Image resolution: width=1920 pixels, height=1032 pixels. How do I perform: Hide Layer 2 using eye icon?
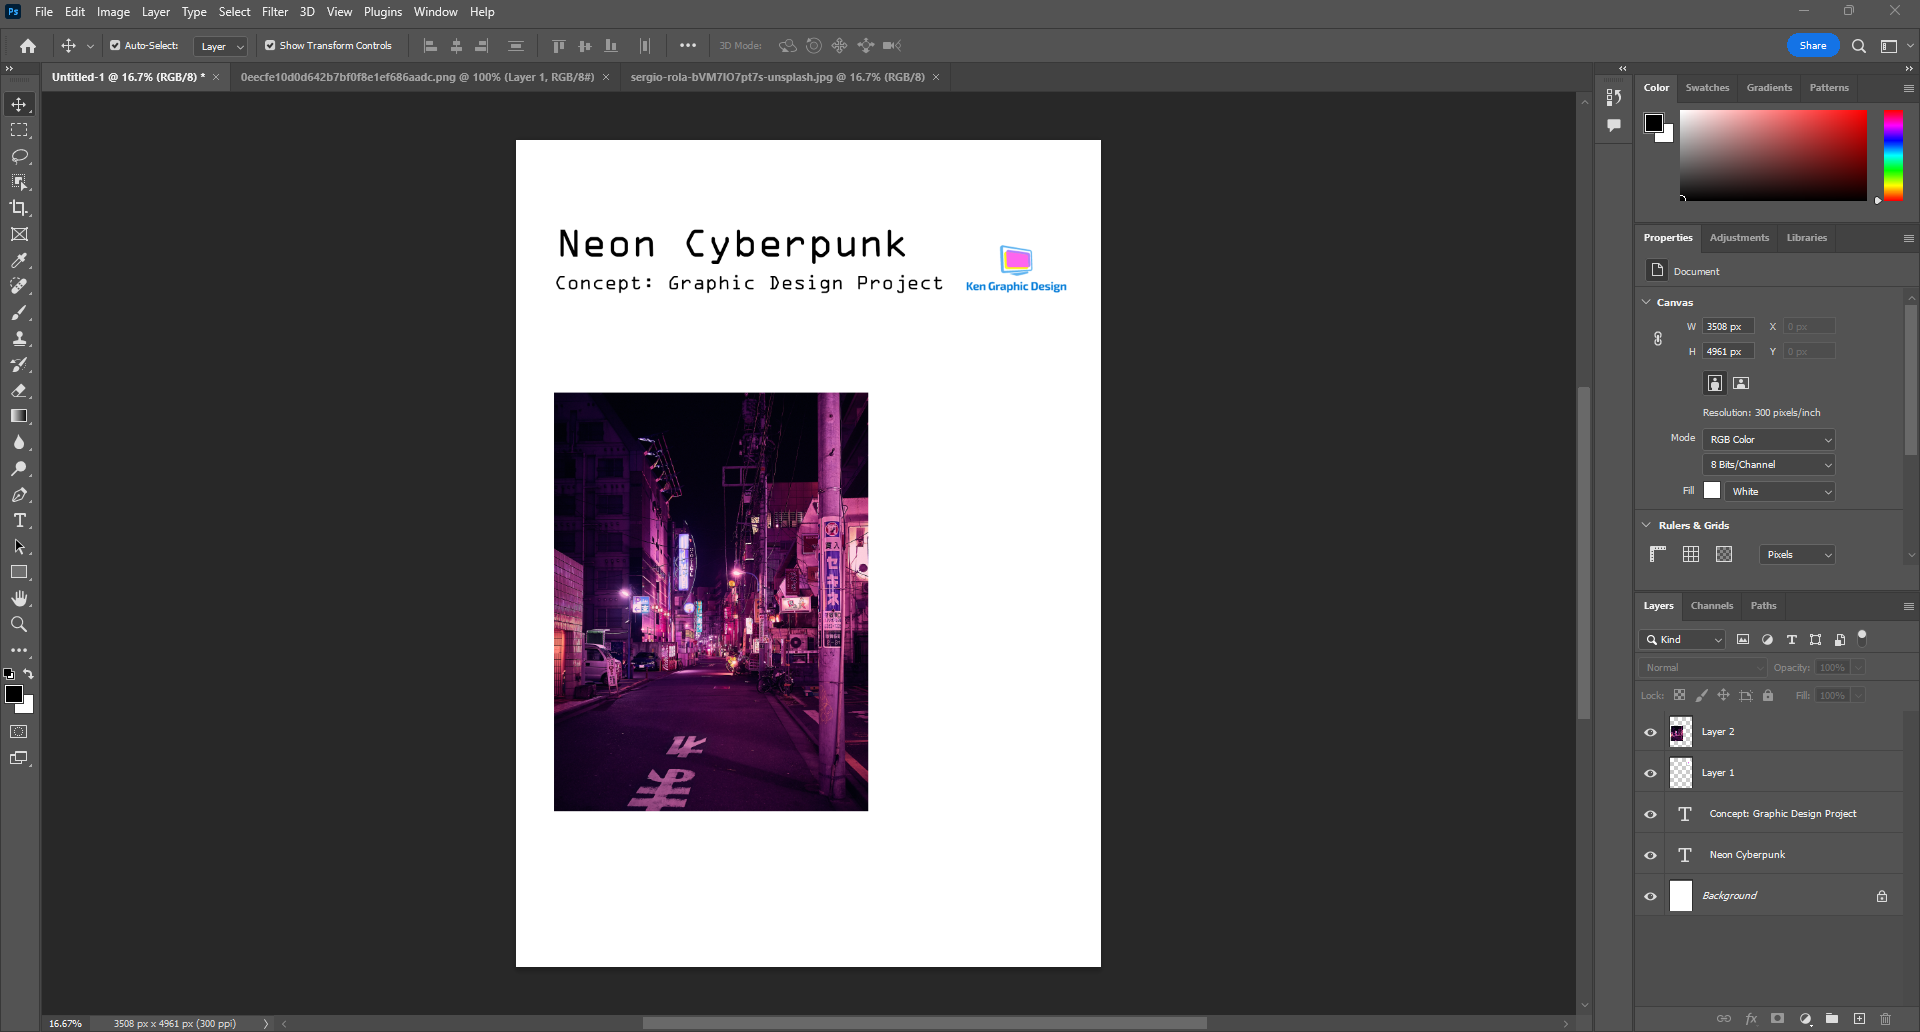tap(1650, 732)
